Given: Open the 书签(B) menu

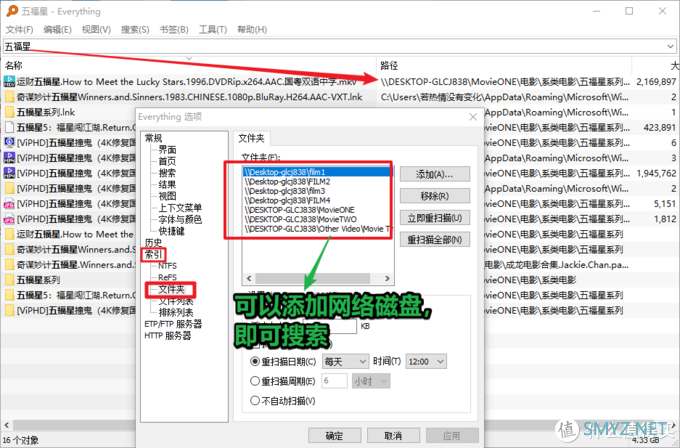Looking at the screenshot, I should (174, 29).
